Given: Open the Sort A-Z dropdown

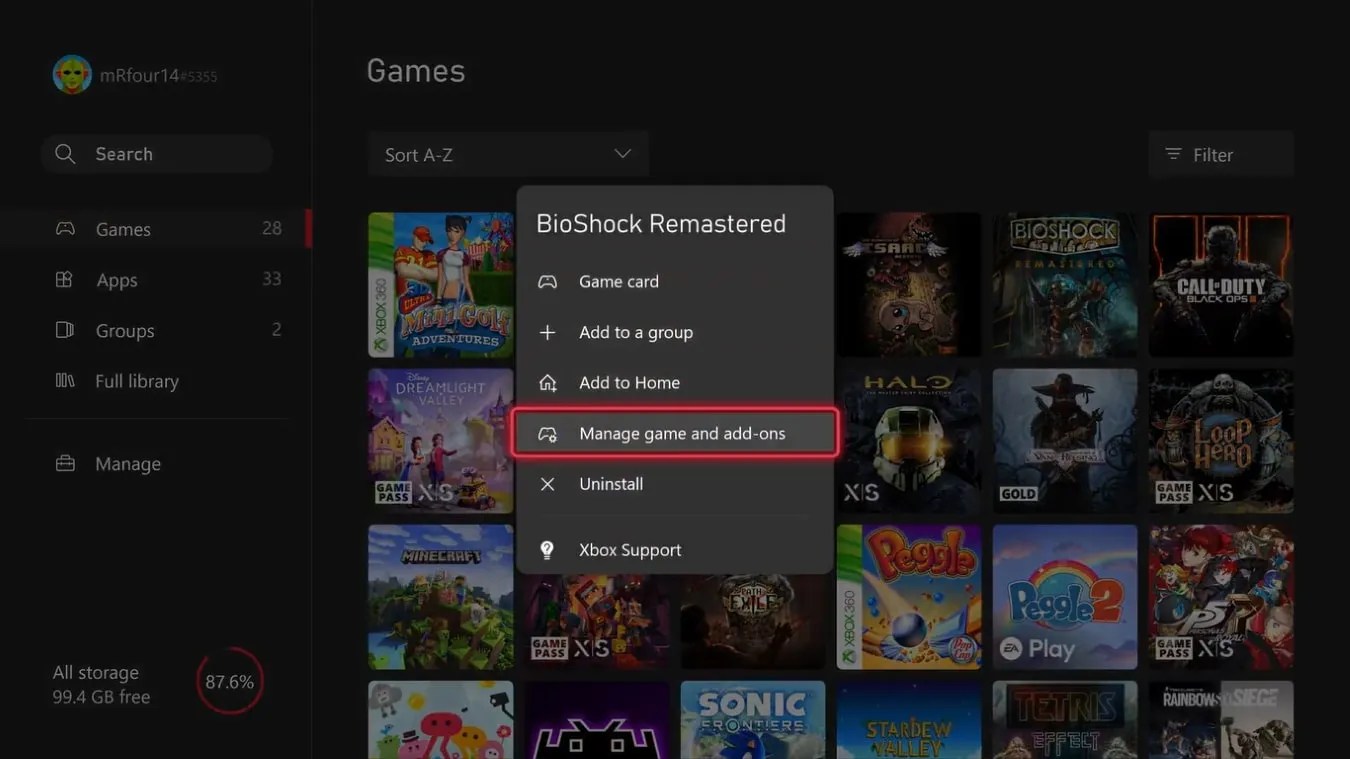Looking at the screenshot, I should (x=507, y=152).
